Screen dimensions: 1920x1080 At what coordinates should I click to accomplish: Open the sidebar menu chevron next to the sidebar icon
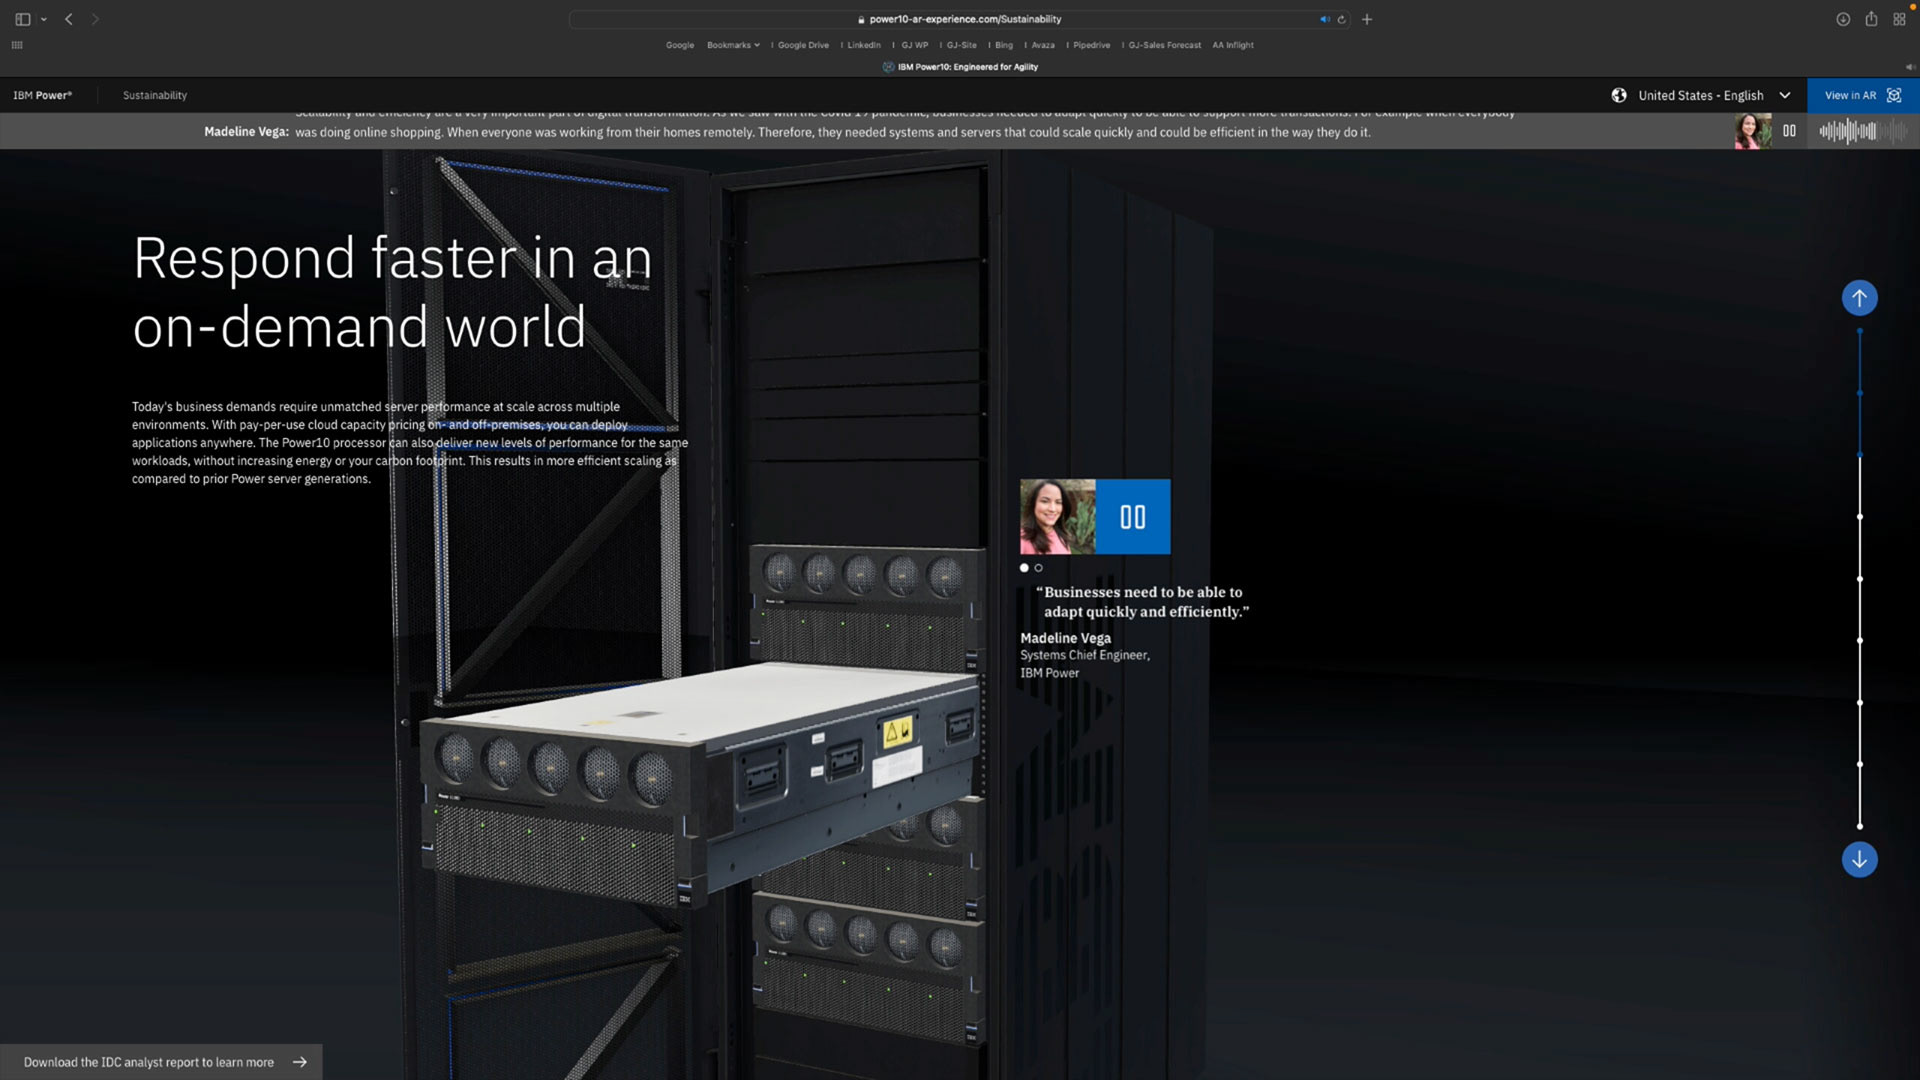tap(44, 19)
